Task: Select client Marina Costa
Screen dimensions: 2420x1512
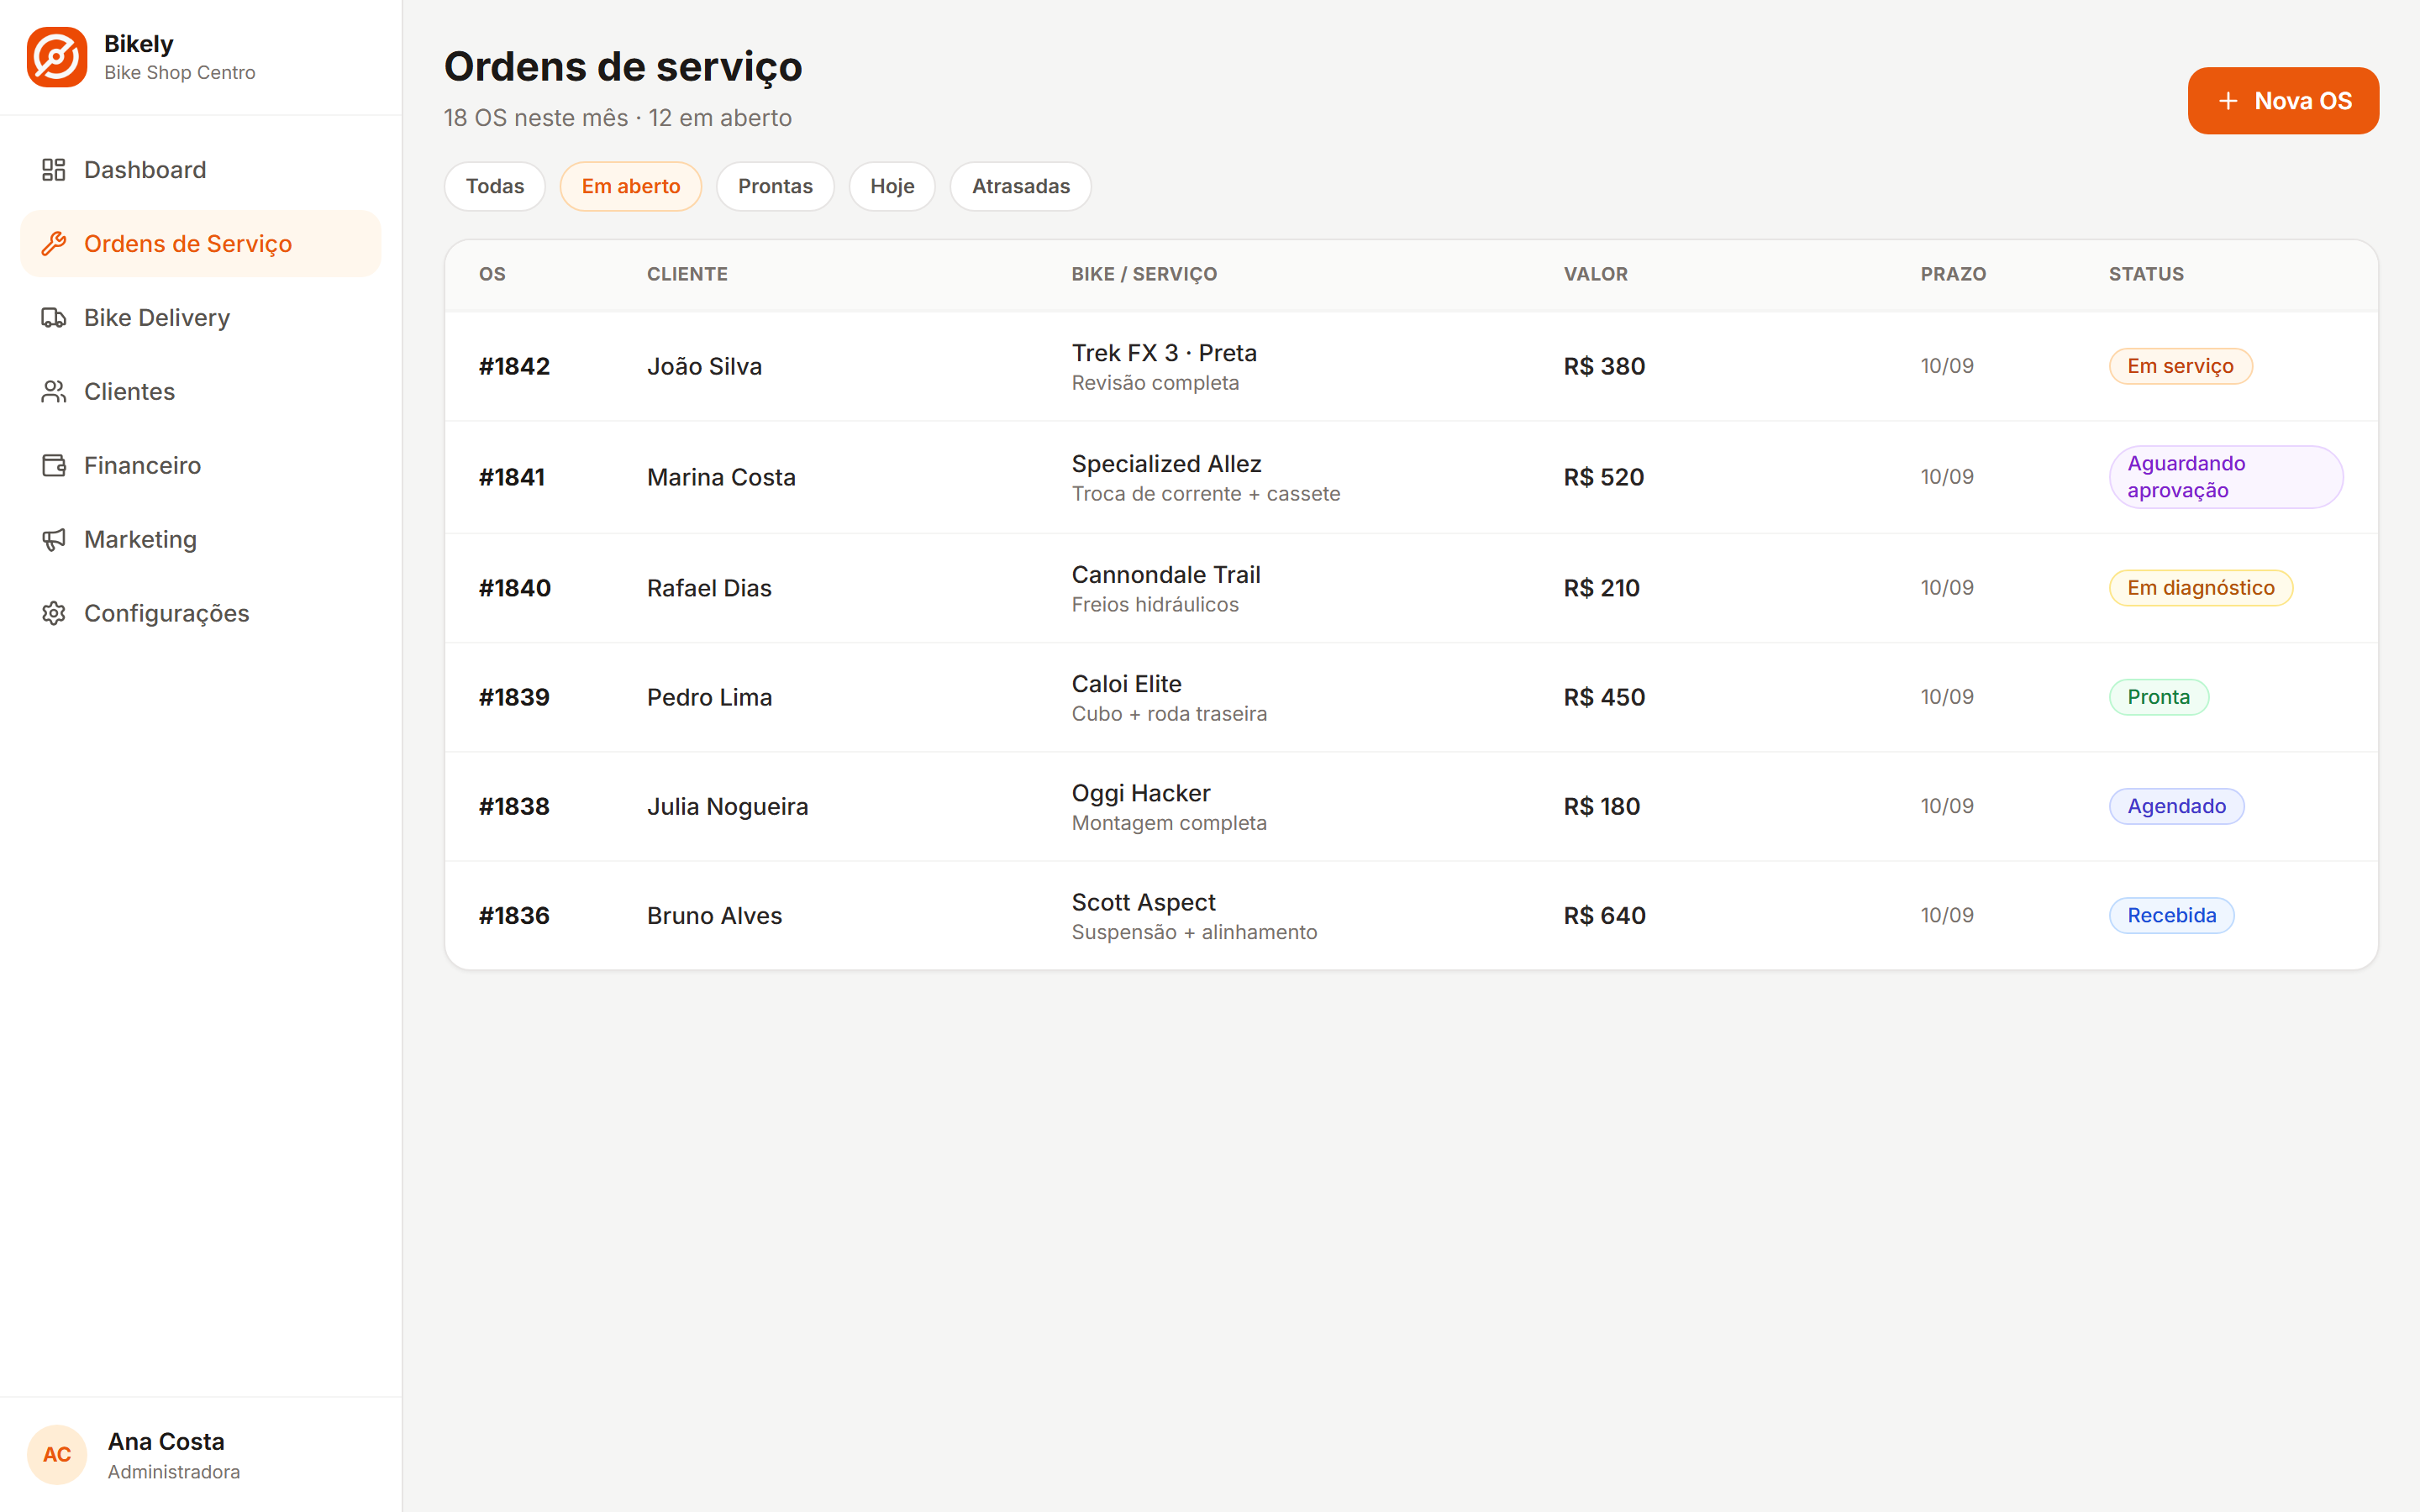Action: click(x=721, y=477)
